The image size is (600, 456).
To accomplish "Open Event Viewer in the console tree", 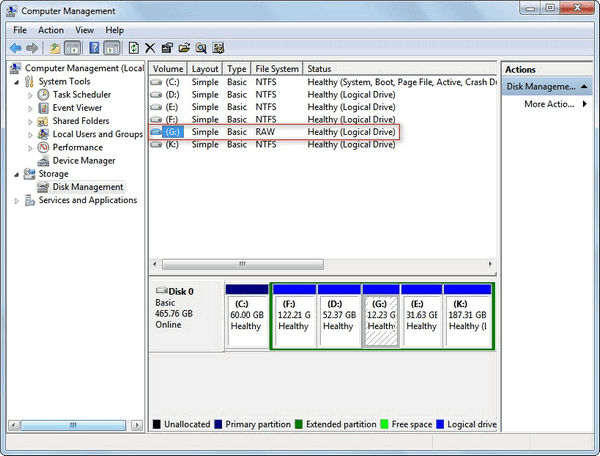I will click(77, 108).
